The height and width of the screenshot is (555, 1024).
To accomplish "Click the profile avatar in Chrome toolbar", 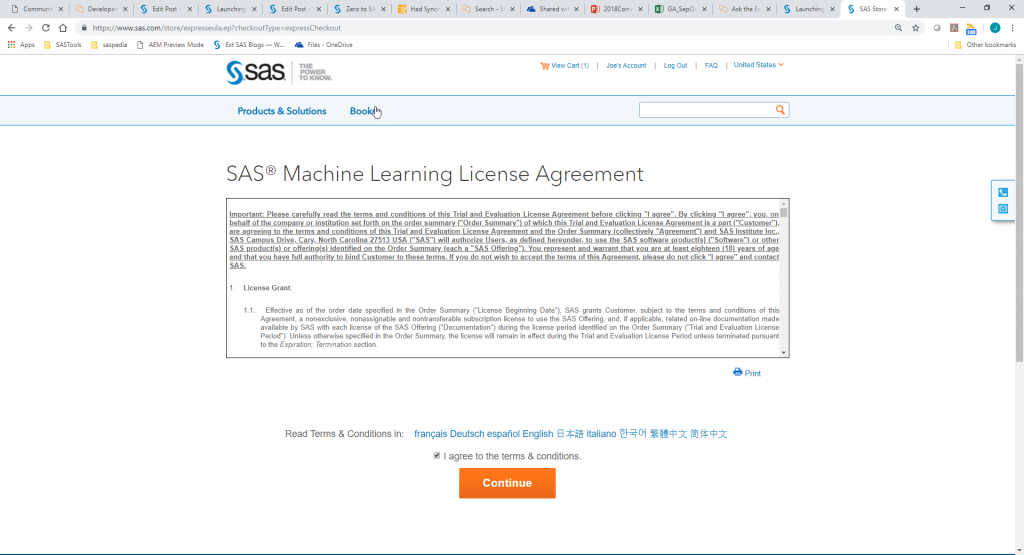I will (995, 28).
